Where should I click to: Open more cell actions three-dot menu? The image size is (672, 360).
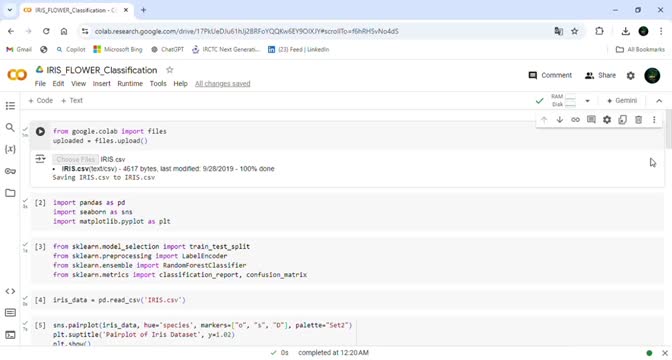click(654, 120)
